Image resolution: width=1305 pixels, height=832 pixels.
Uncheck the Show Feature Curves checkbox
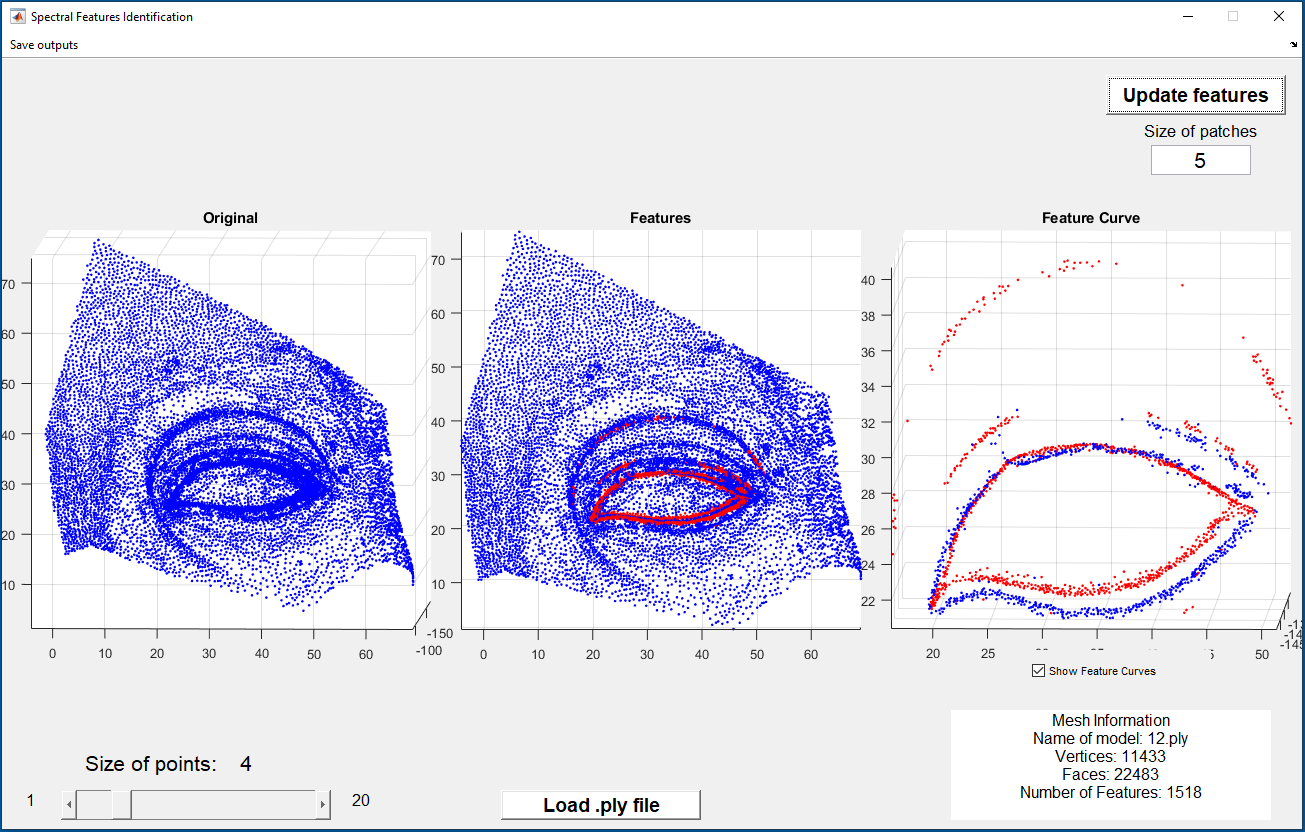tap(1038, 671)
